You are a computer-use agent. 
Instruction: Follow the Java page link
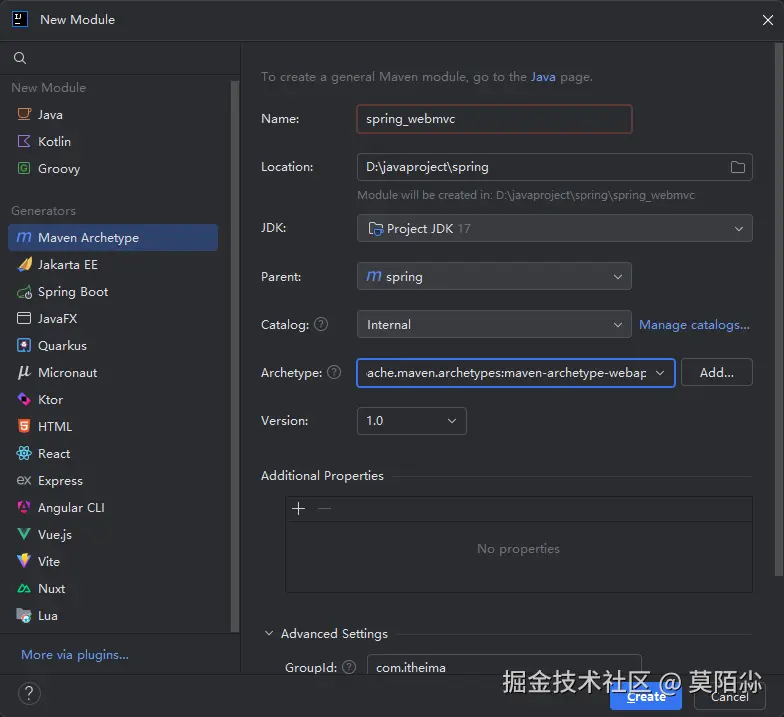(543, 76)
